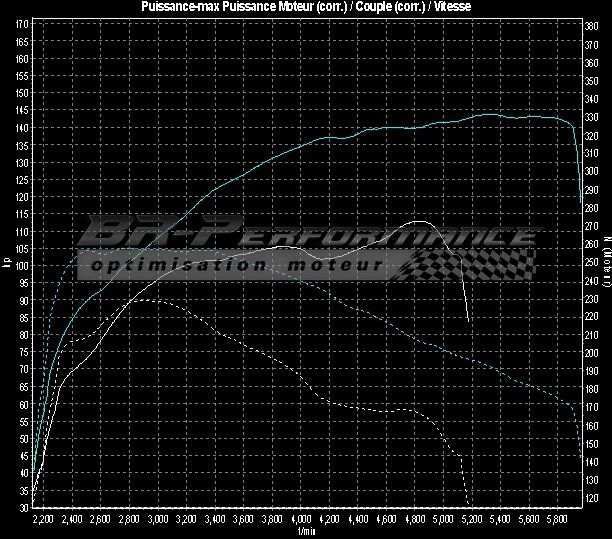Click the 250 value on the right axis

pos(592,263)
